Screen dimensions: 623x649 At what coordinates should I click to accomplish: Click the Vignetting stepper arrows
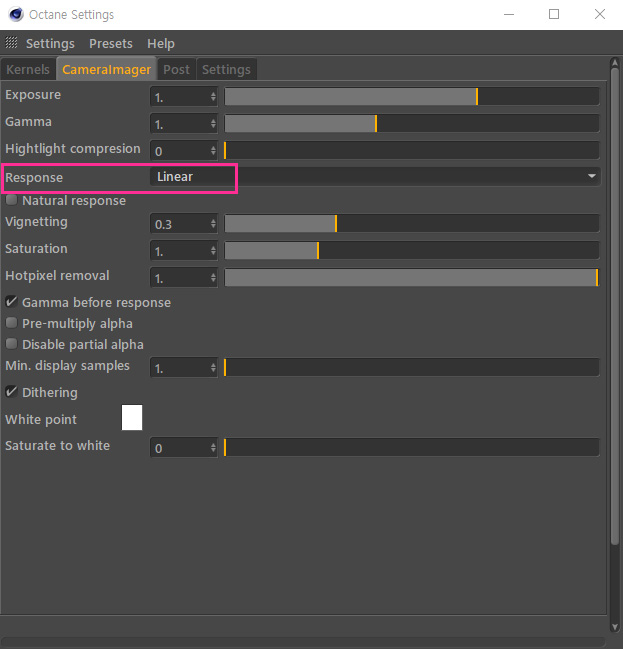[213, 224]
